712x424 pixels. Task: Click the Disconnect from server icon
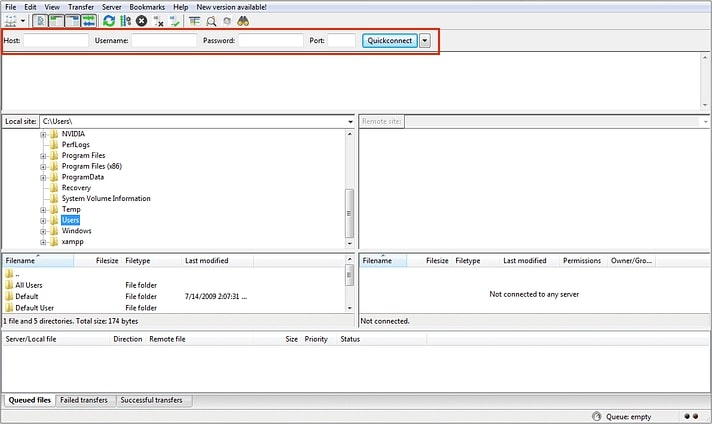click(x=158, y=21)
